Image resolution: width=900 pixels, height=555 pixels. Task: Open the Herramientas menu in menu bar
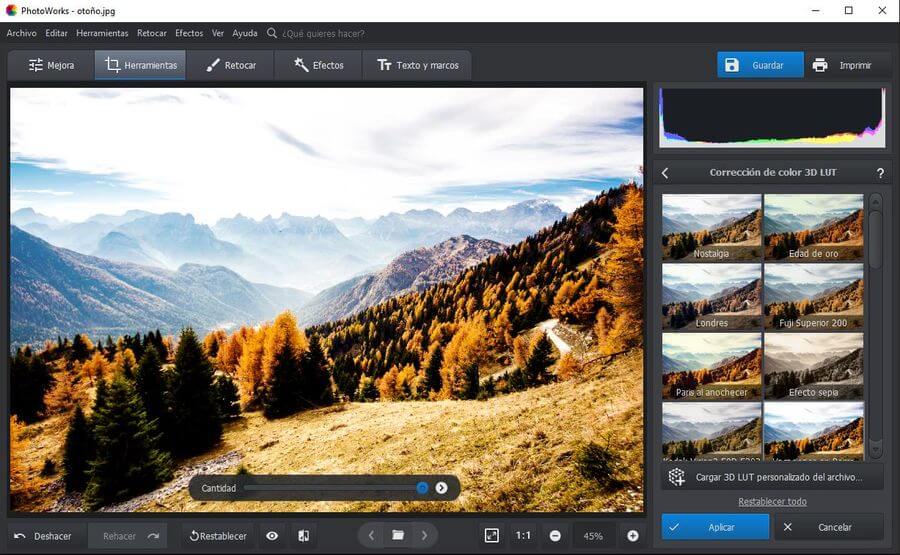point(102,33)
